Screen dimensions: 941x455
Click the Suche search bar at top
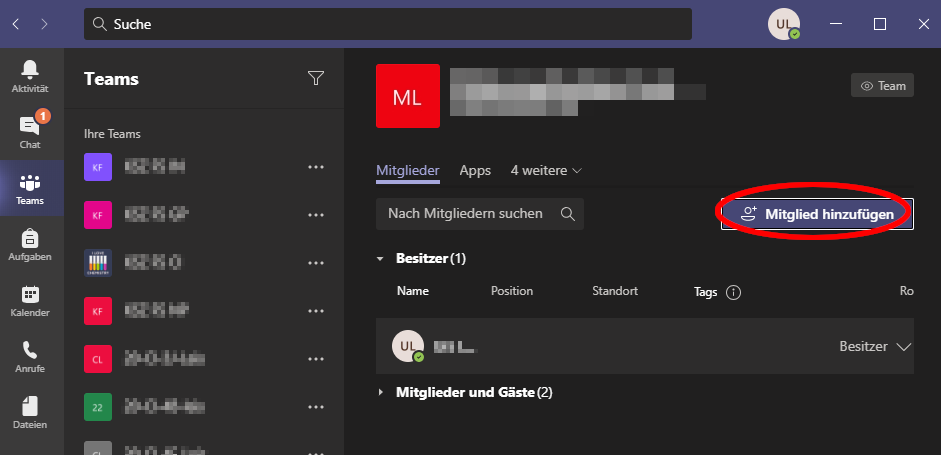coord(388,24)
